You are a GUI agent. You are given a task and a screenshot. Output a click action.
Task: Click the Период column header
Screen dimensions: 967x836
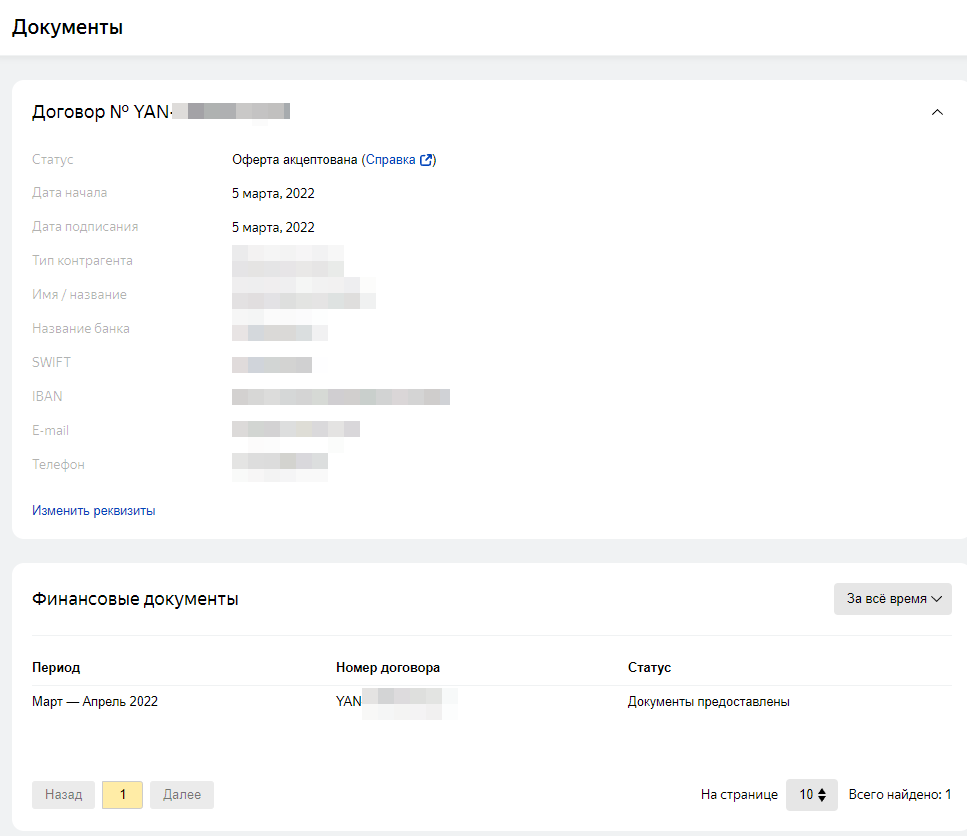click(x=56, y=667)
